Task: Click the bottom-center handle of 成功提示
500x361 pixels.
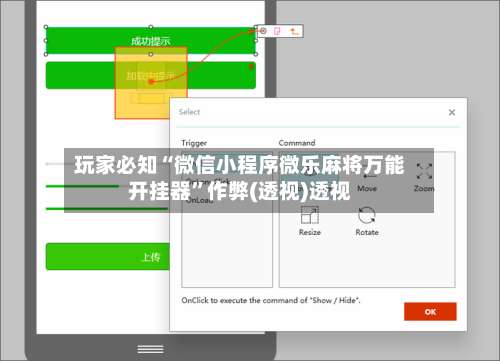Action: coord(151,54)
